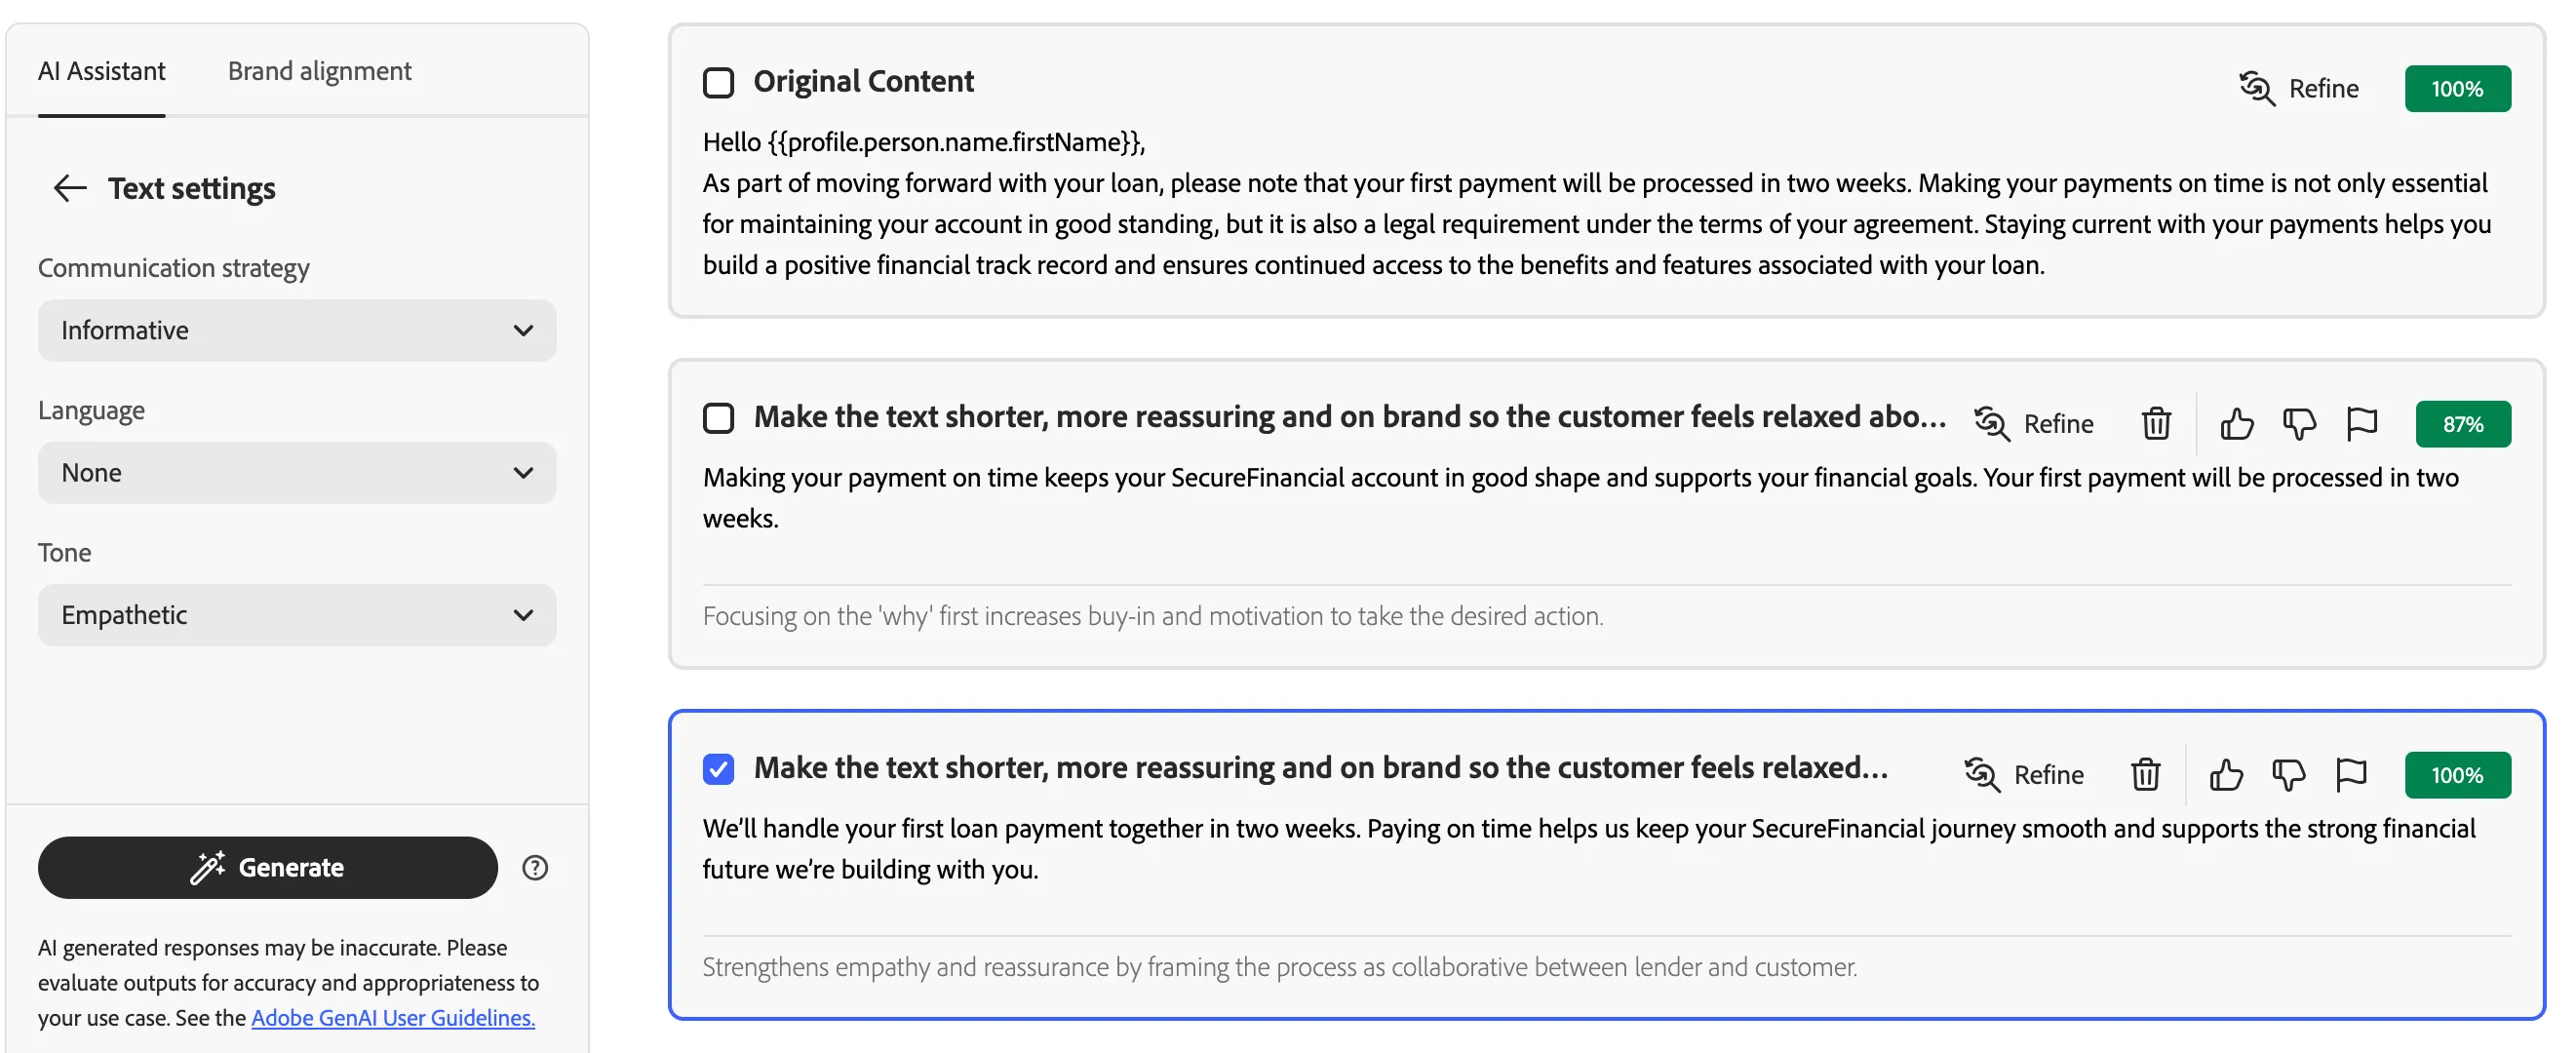Thumbs up the 87% scored variation

coord(2236,424)
